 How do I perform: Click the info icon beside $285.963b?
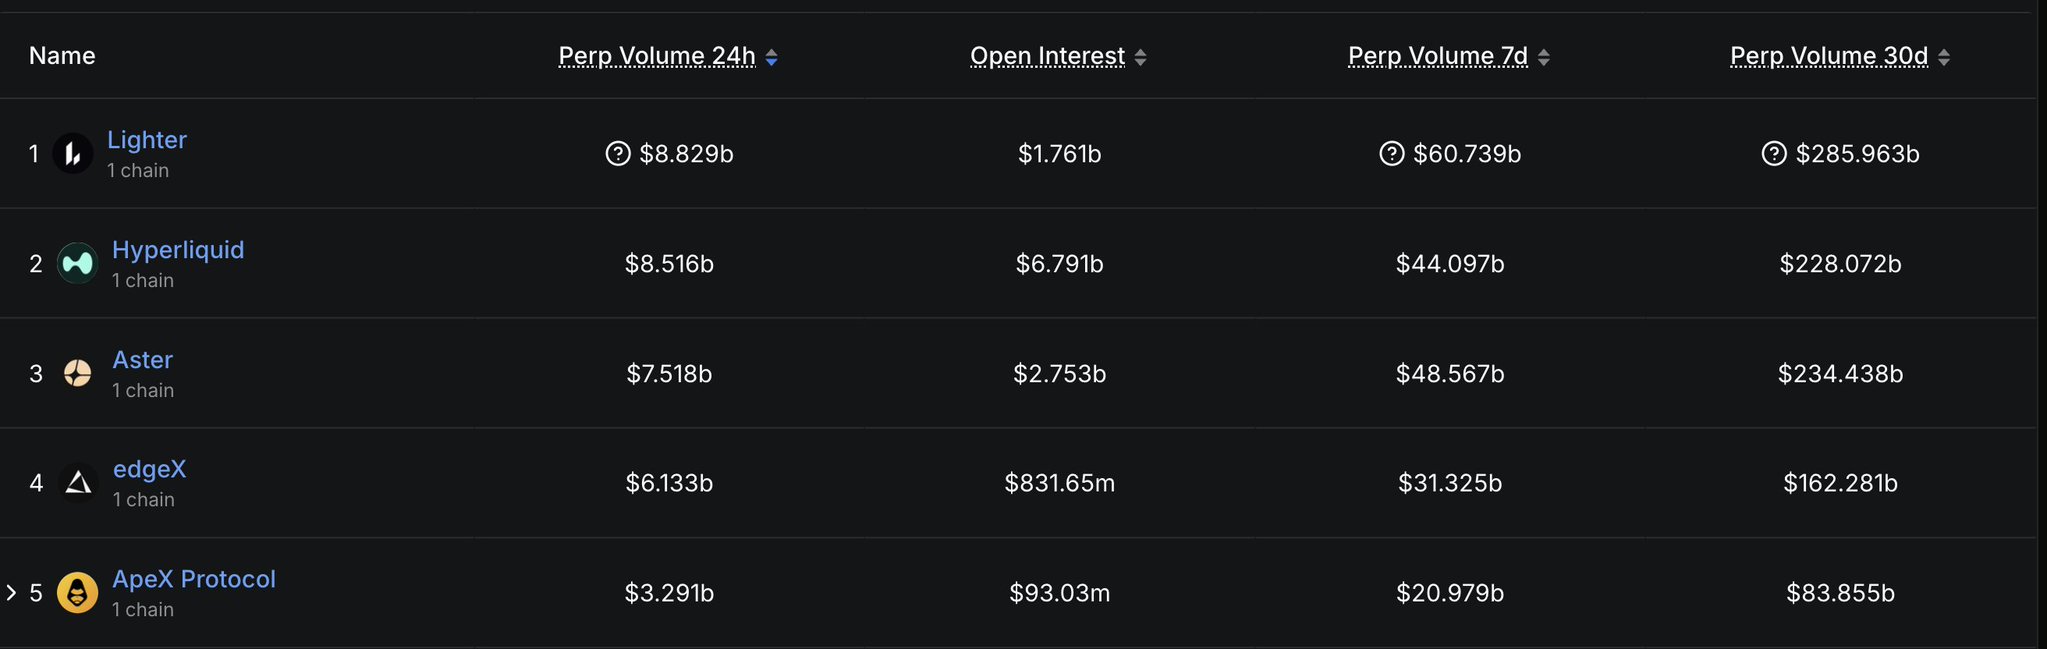[x=1773, y=154]
